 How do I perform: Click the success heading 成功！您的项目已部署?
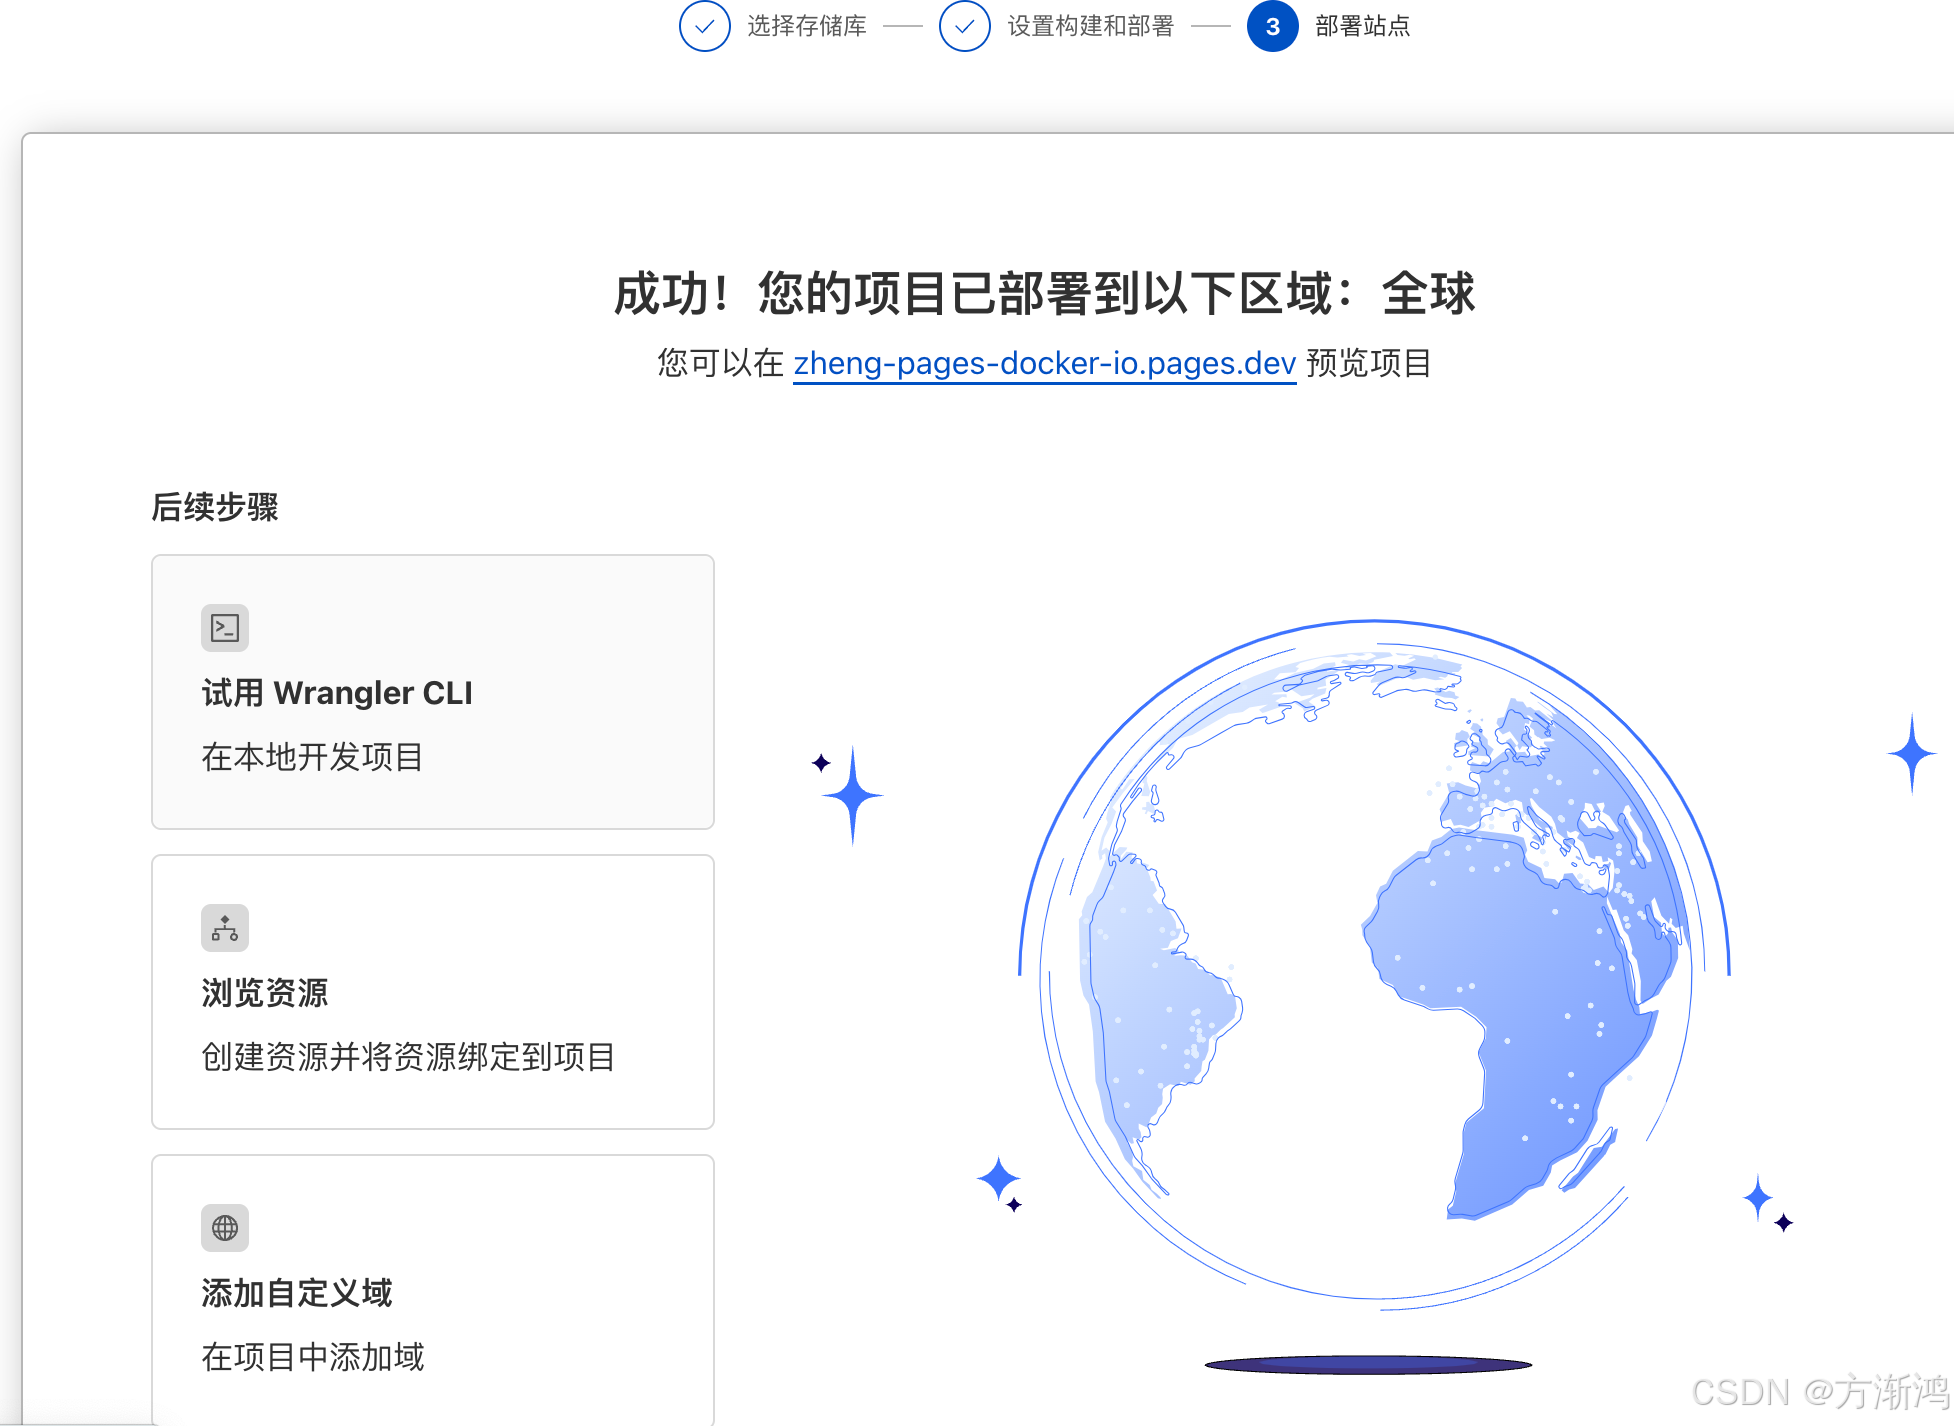pyautogui.click(x=1044, y=294)
